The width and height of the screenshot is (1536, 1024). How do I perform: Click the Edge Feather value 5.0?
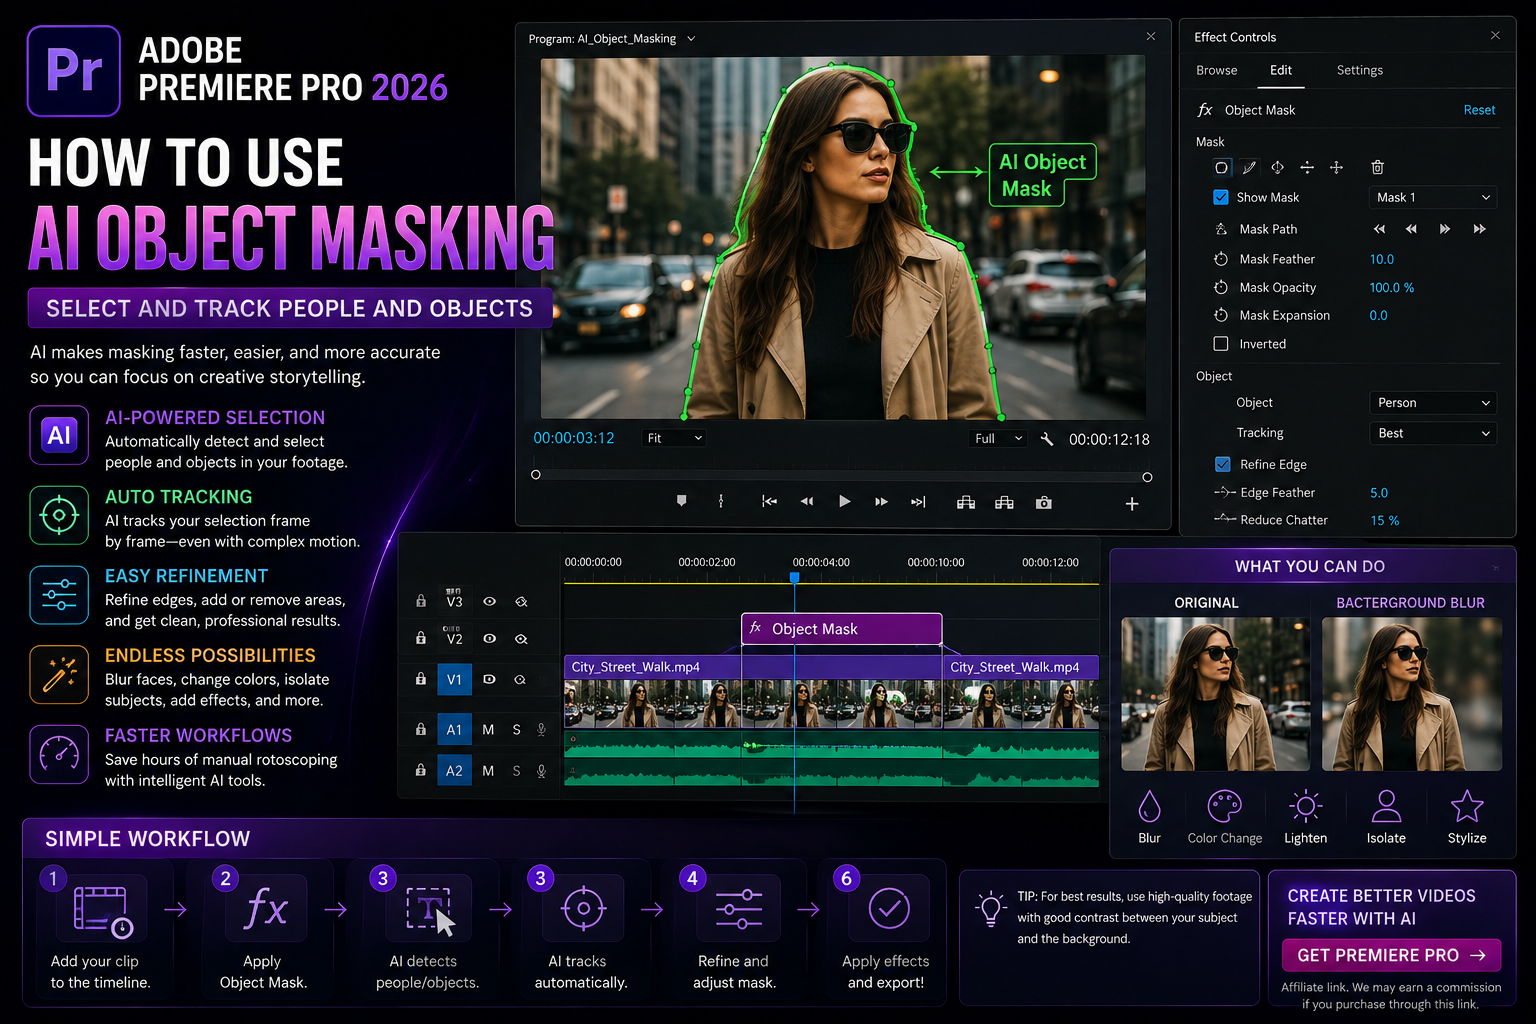click(x=1379, y=493)
